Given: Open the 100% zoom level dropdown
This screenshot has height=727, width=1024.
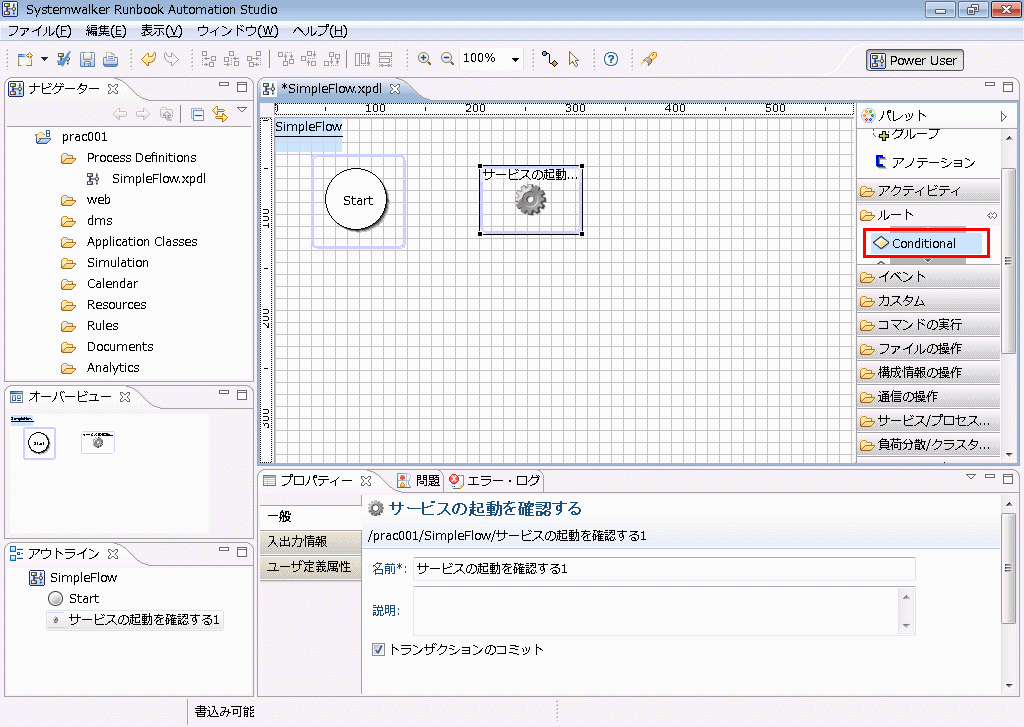Looking at the screenshot, I should tap(515, 59).
